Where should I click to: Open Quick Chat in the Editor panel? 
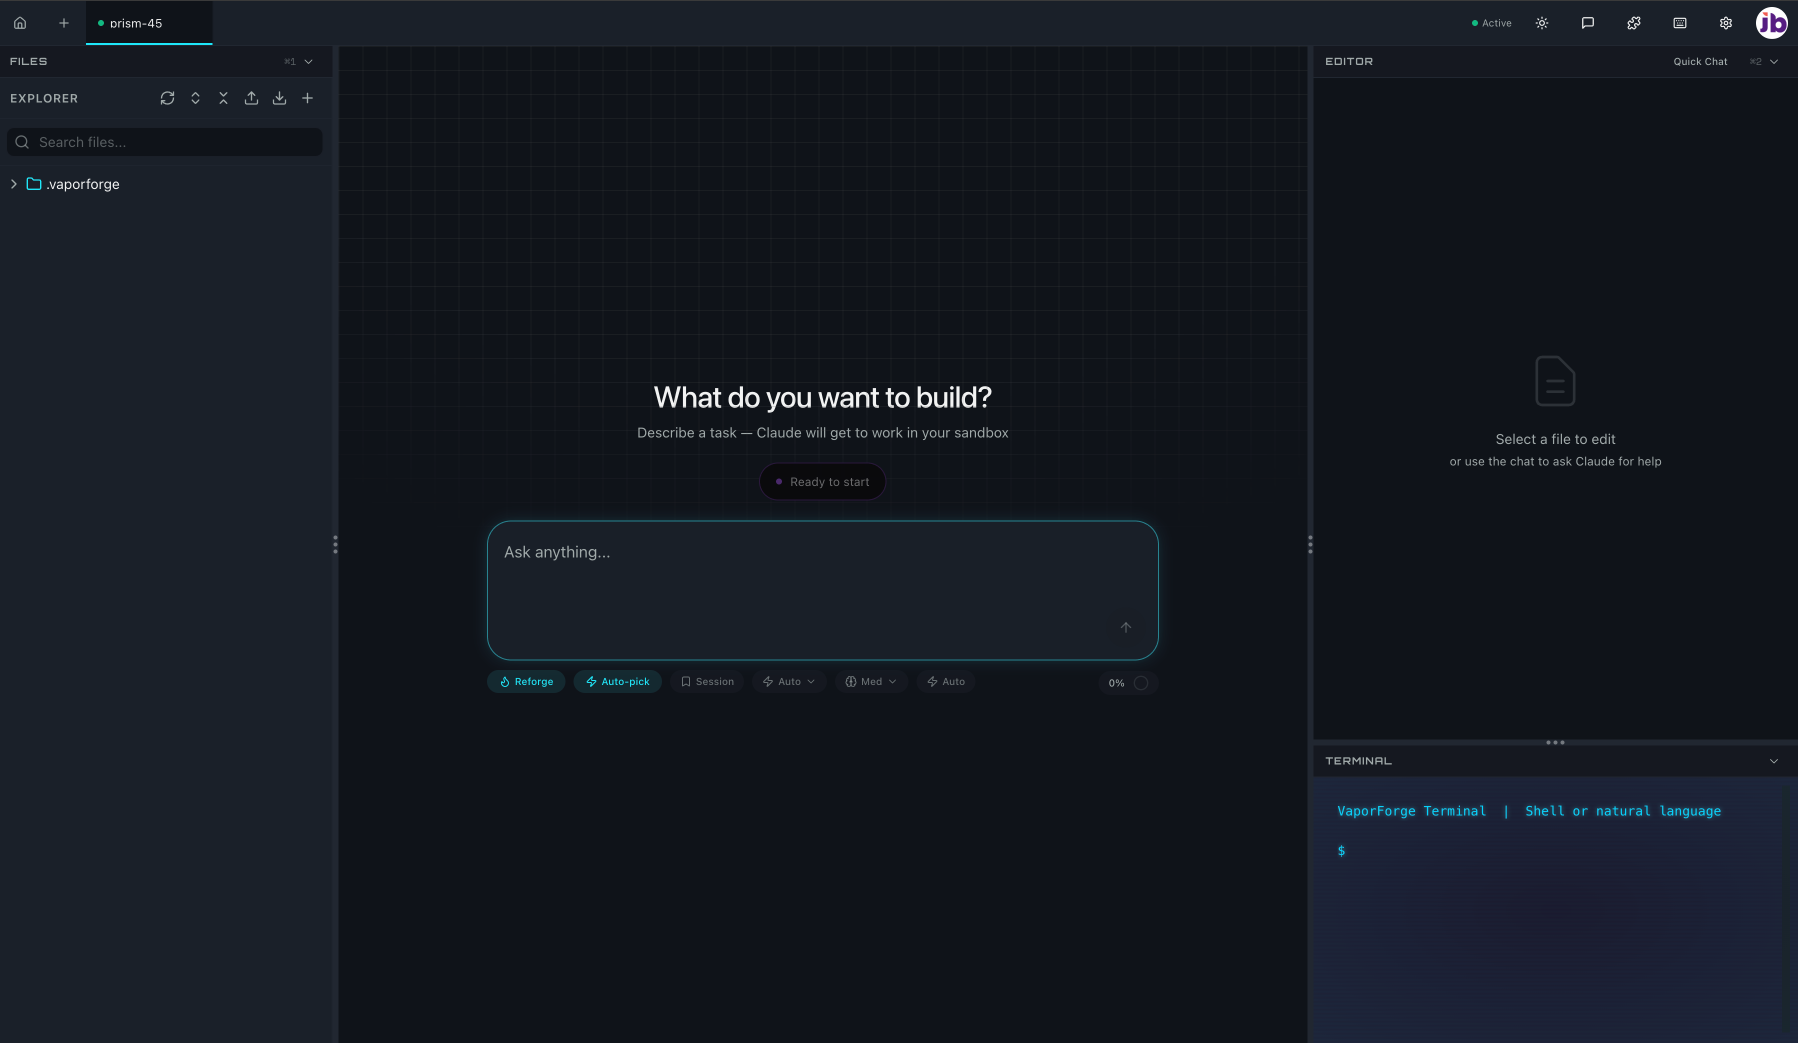pos(1698,61)
